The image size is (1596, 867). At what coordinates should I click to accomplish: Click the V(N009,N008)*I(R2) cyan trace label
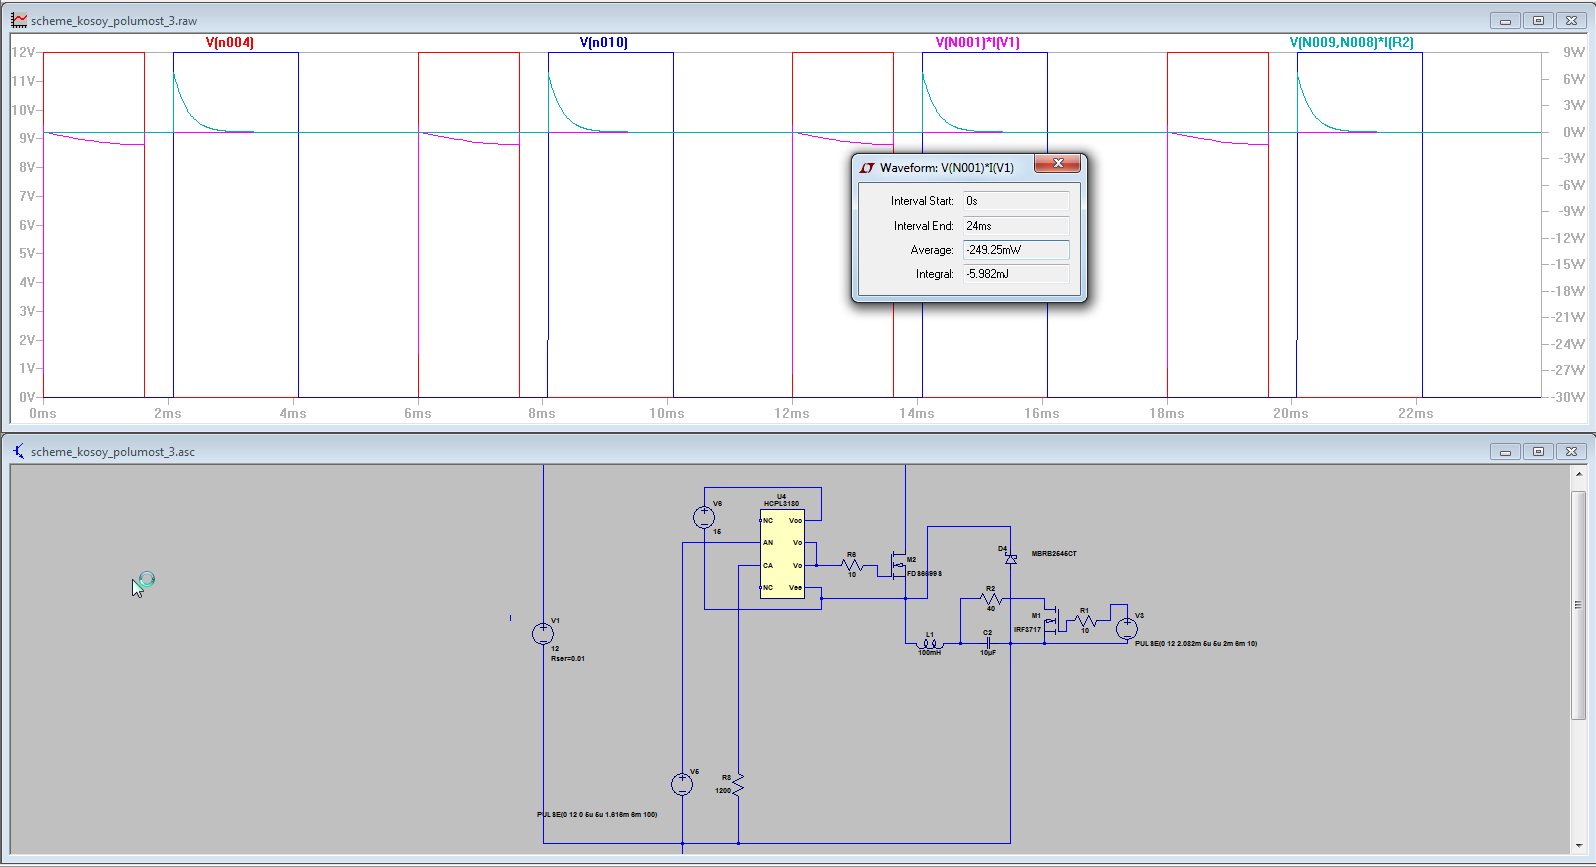click(x=1351, y=43)
